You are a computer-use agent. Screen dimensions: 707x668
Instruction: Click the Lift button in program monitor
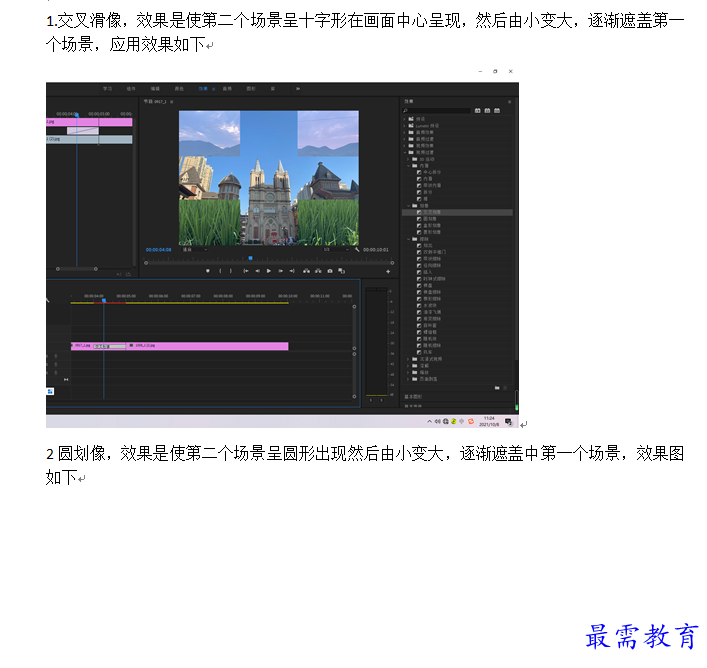pyautogui.click(x=306, y=271)
